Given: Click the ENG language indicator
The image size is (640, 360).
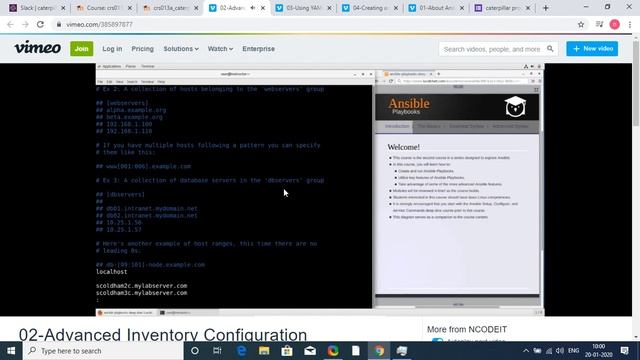Looking at the screenshot, I should point(573,351).
